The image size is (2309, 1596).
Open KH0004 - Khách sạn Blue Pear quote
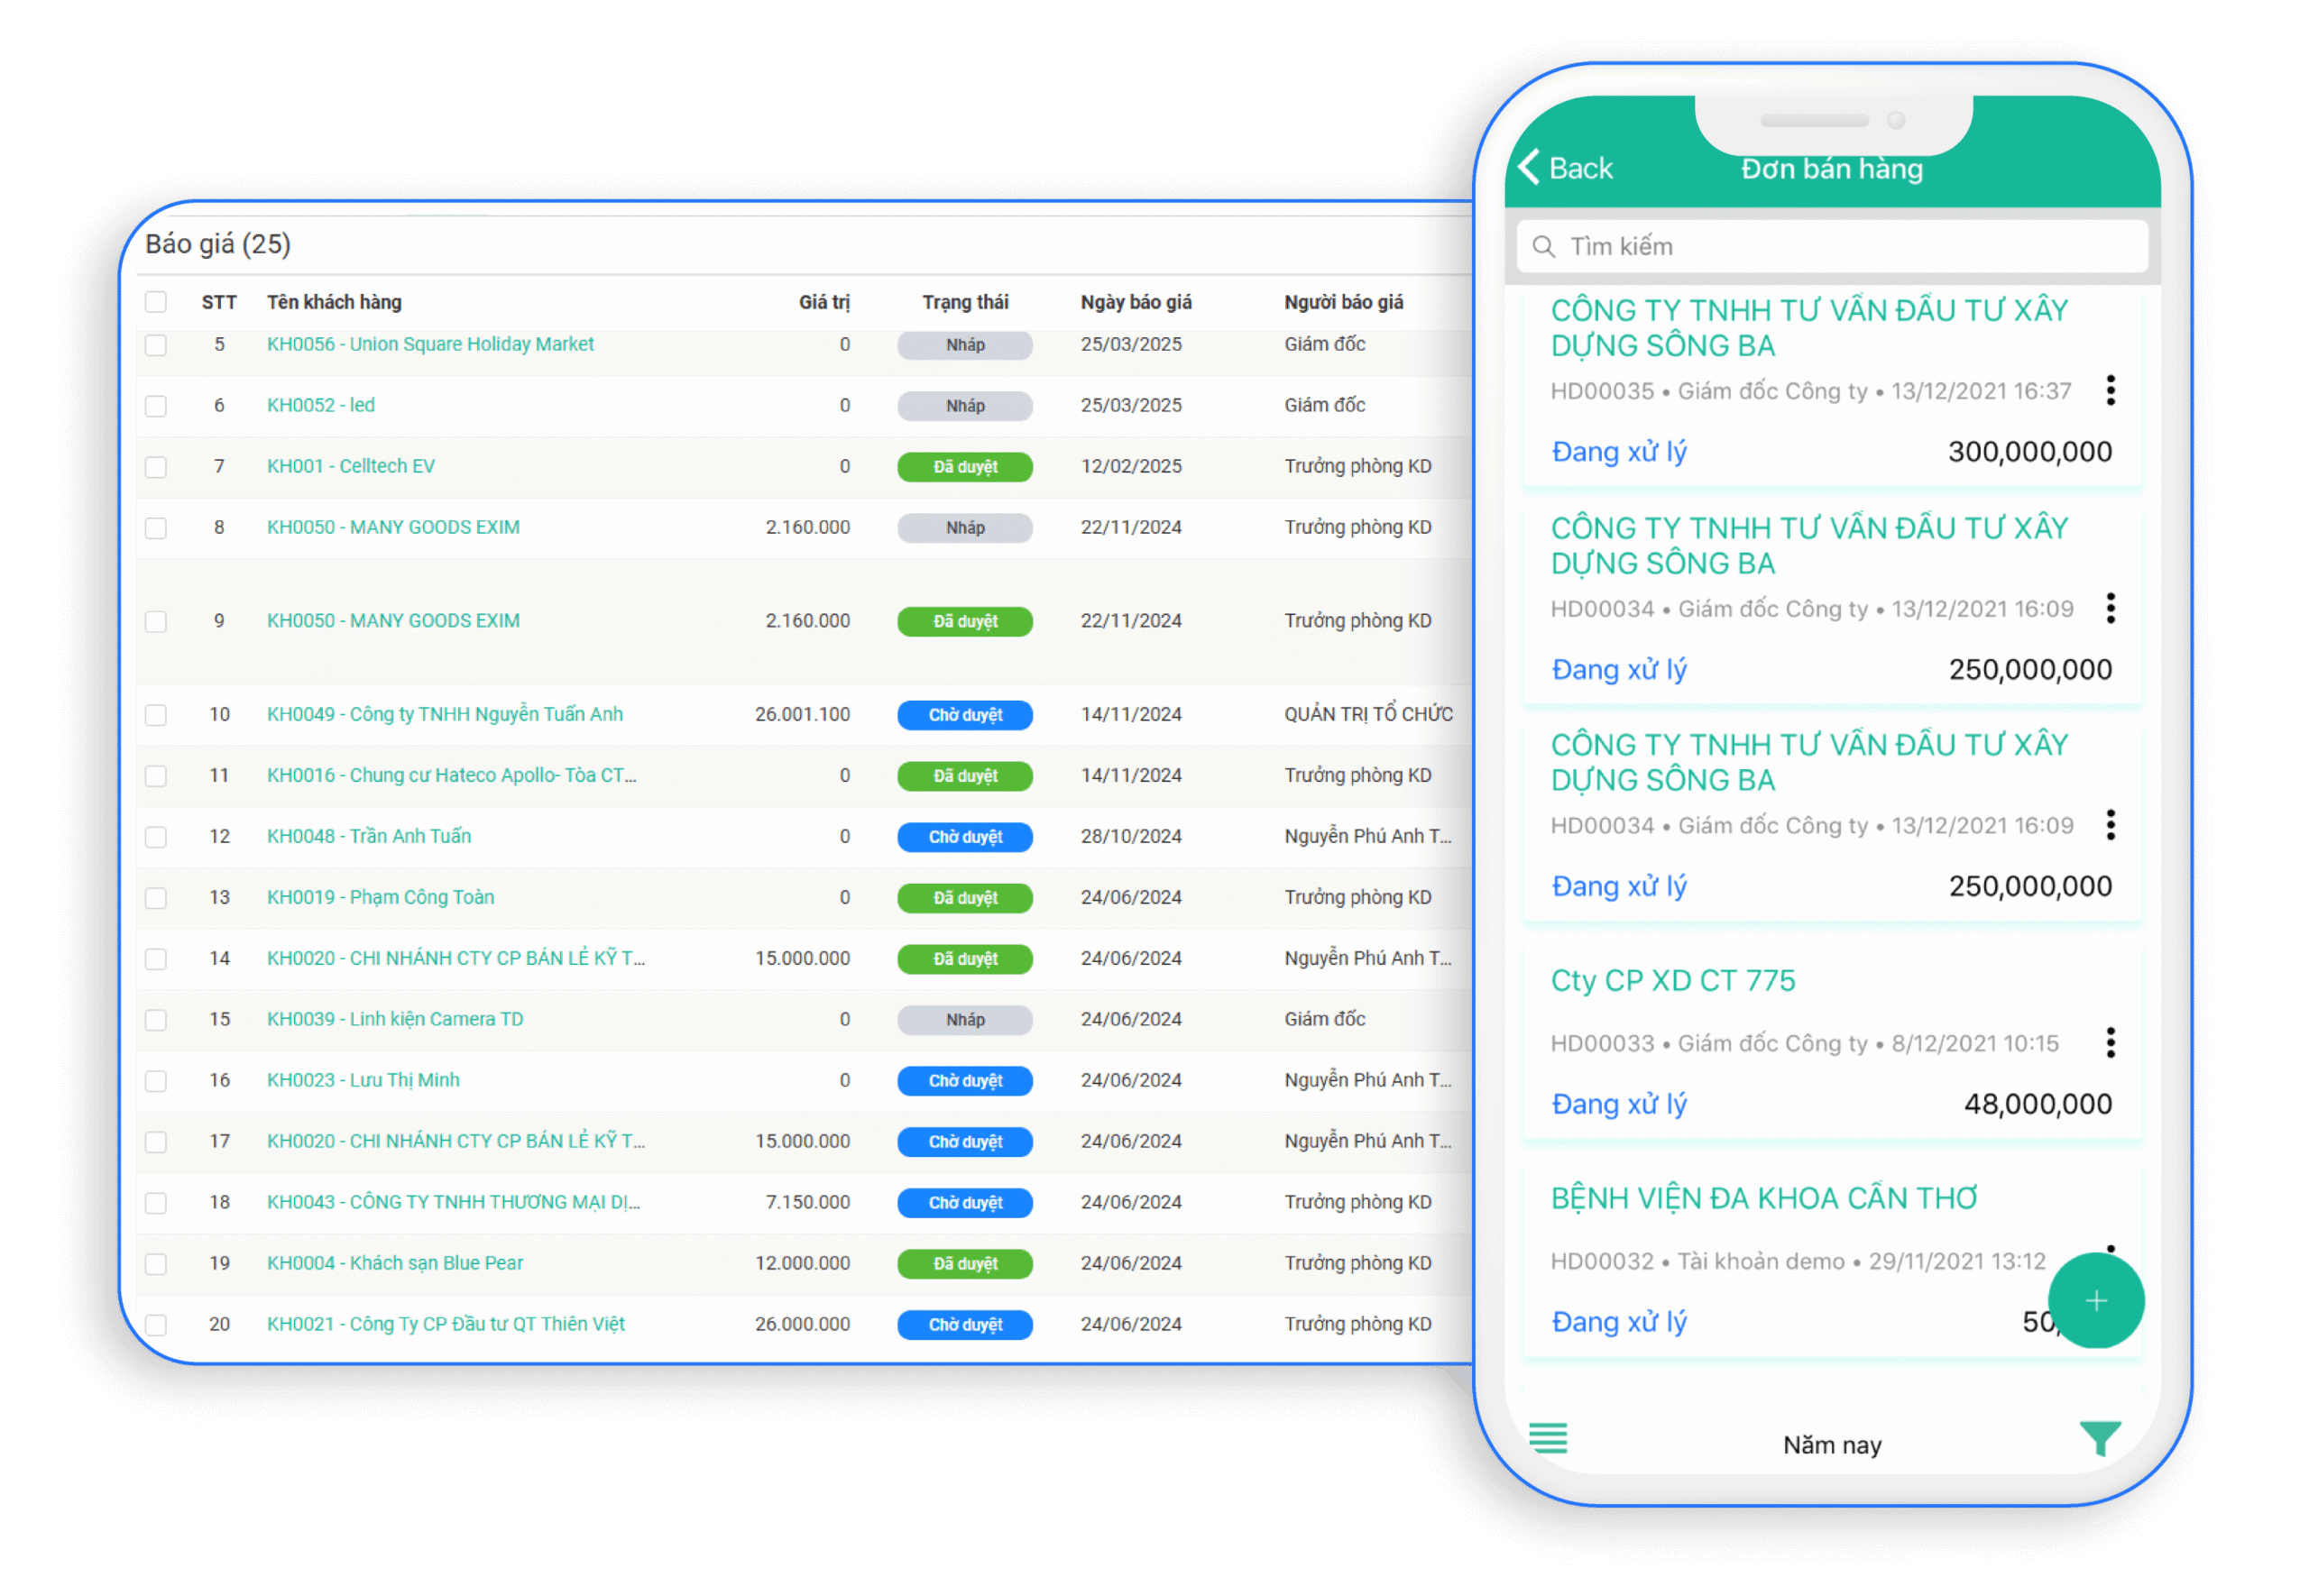pyautogui.click(x=394, y=1263)
